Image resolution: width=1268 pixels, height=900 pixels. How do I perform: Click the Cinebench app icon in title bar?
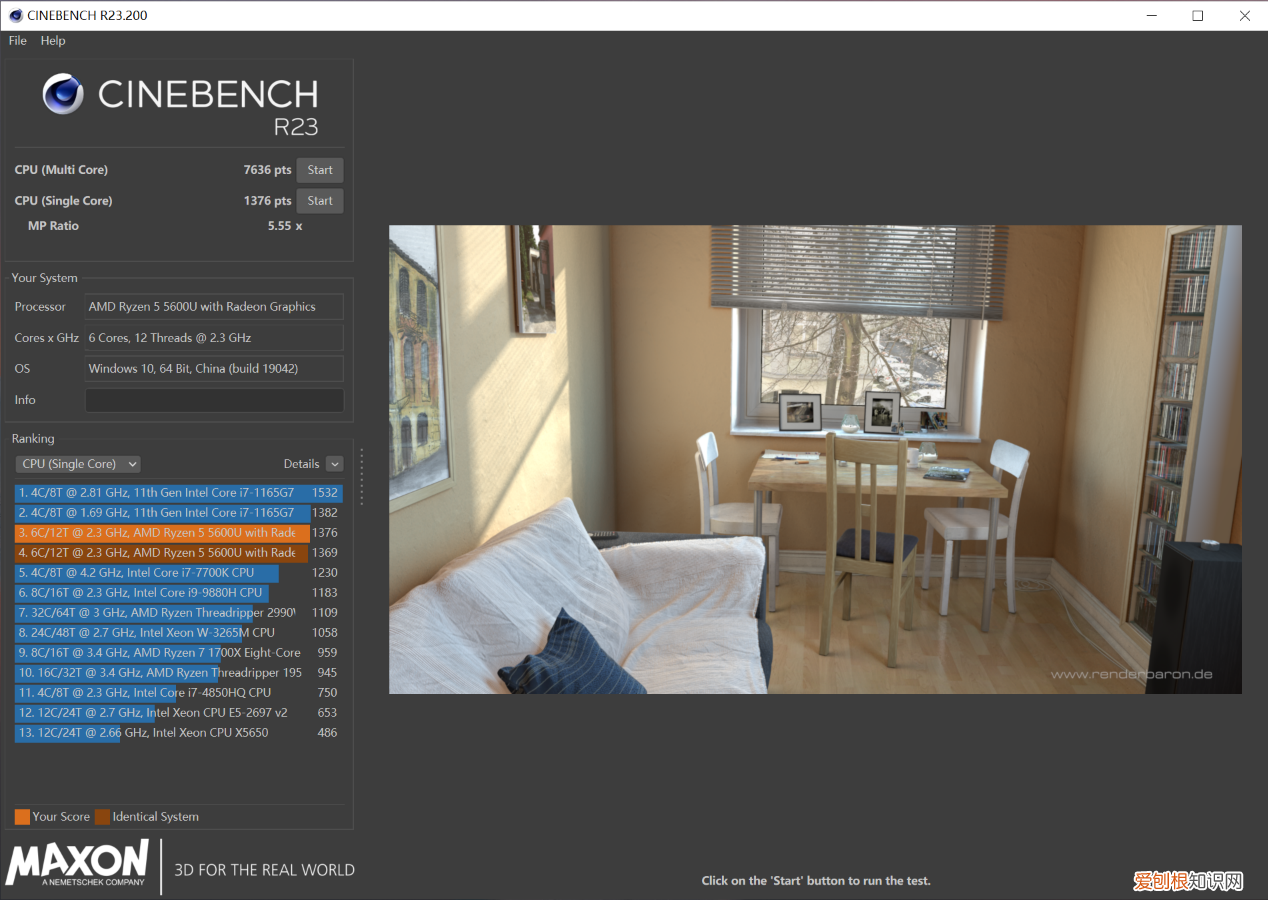(15, 15)
